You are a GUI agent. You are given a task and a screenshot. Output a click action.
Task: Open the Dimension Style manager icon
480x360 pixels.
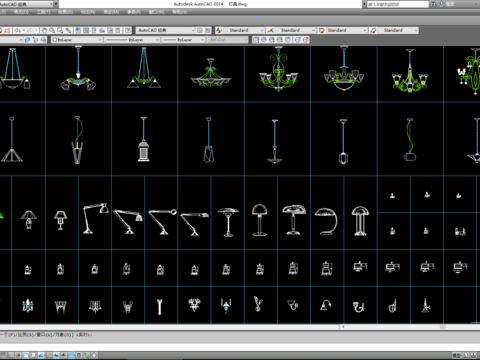tap(271, 30)
